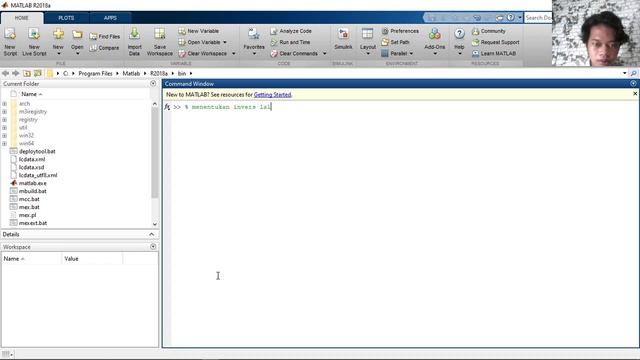
Task: Click Compare files
Action: point(104,48)
